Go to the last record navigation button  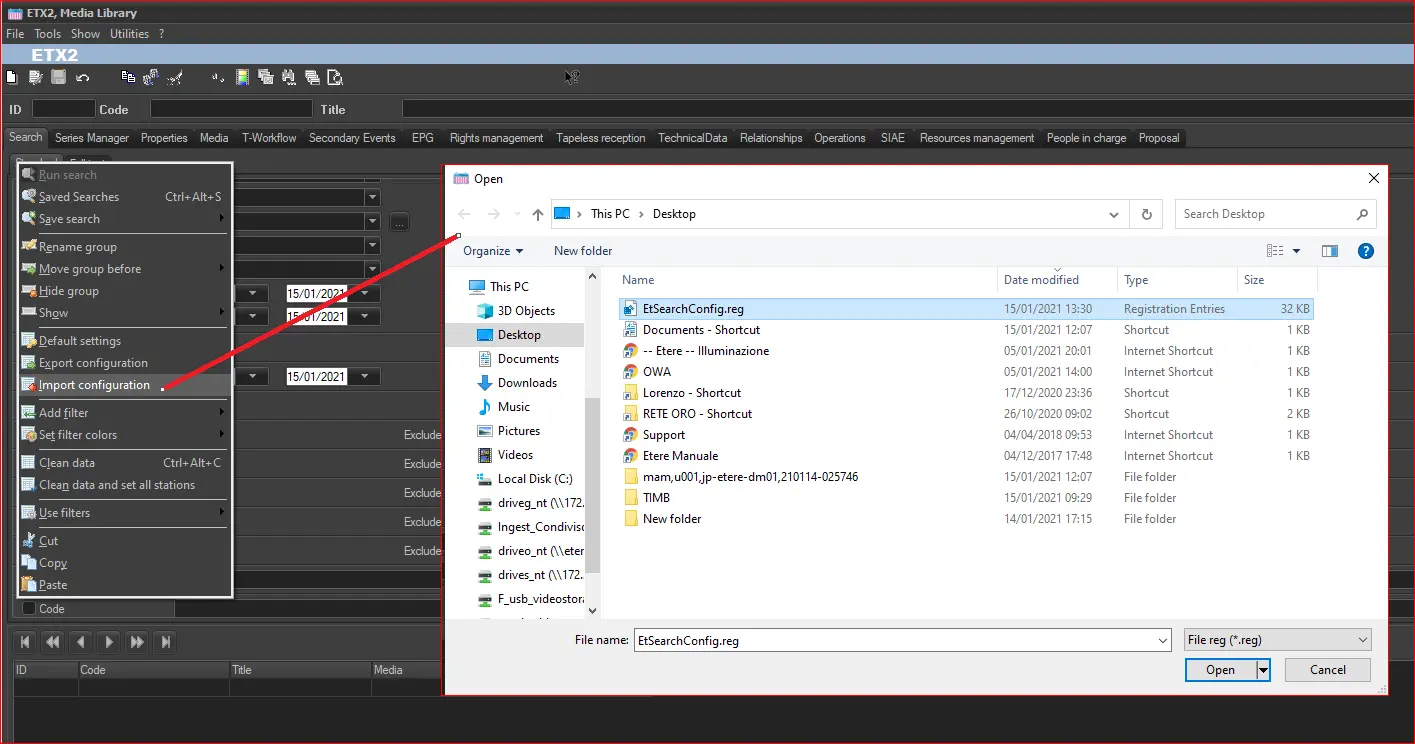(166, 642)
